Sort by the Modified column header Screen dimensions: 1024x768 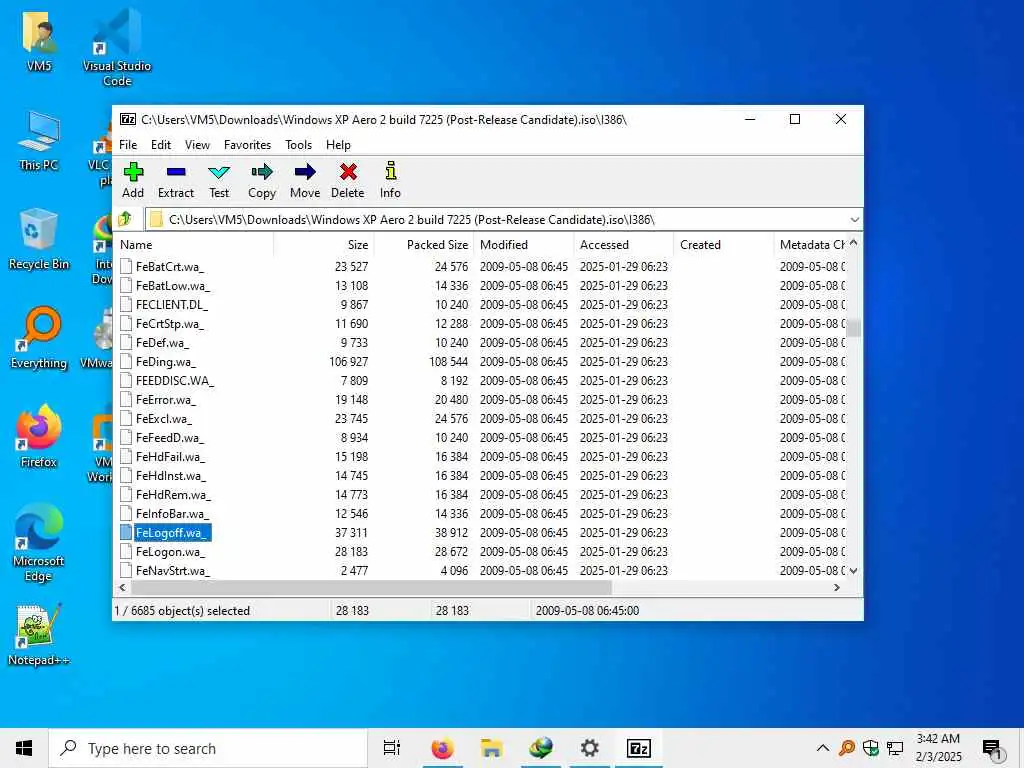tap(524, 245)
